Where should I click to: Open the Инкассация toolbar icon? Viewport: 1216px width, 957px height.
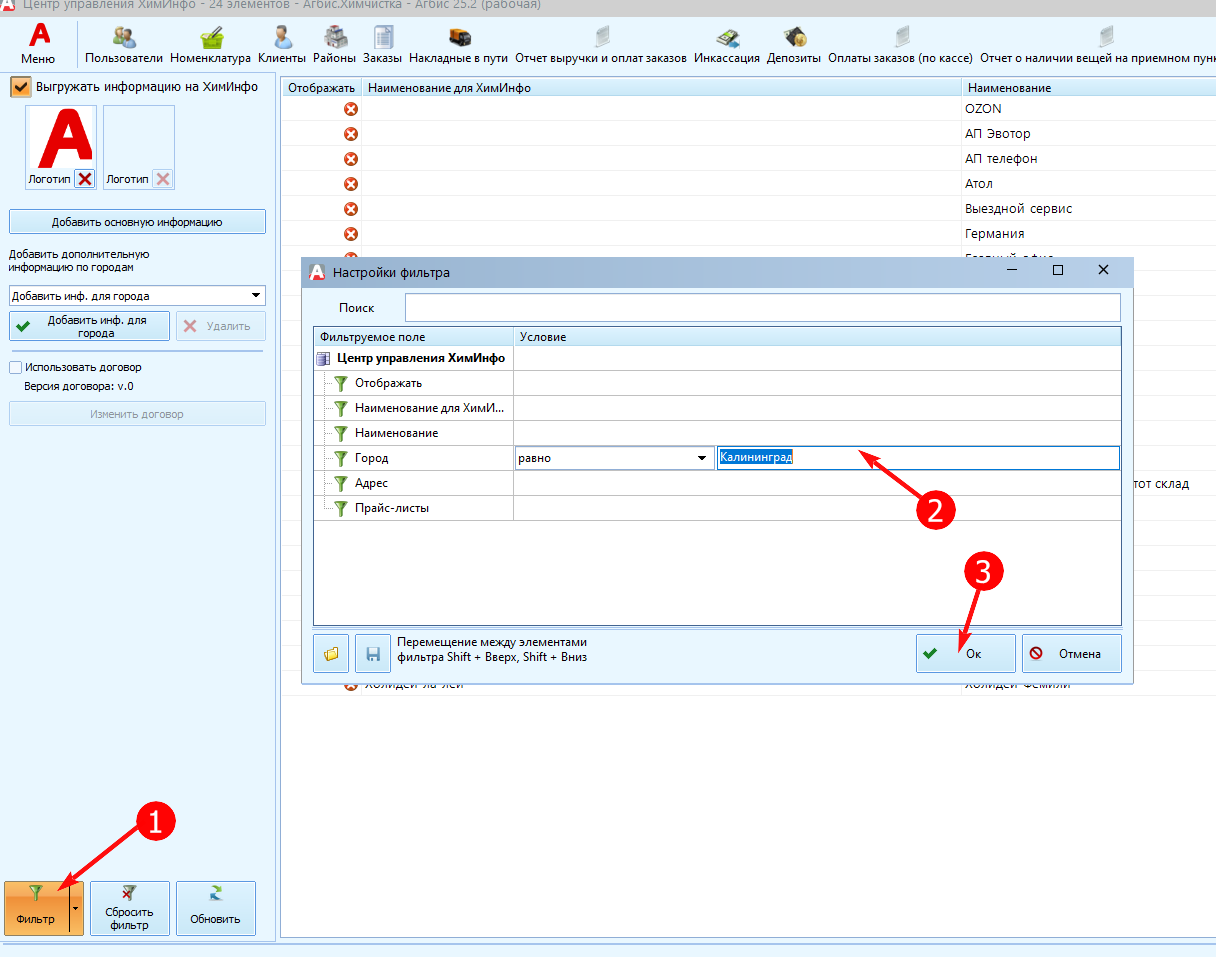pos(727,38)
